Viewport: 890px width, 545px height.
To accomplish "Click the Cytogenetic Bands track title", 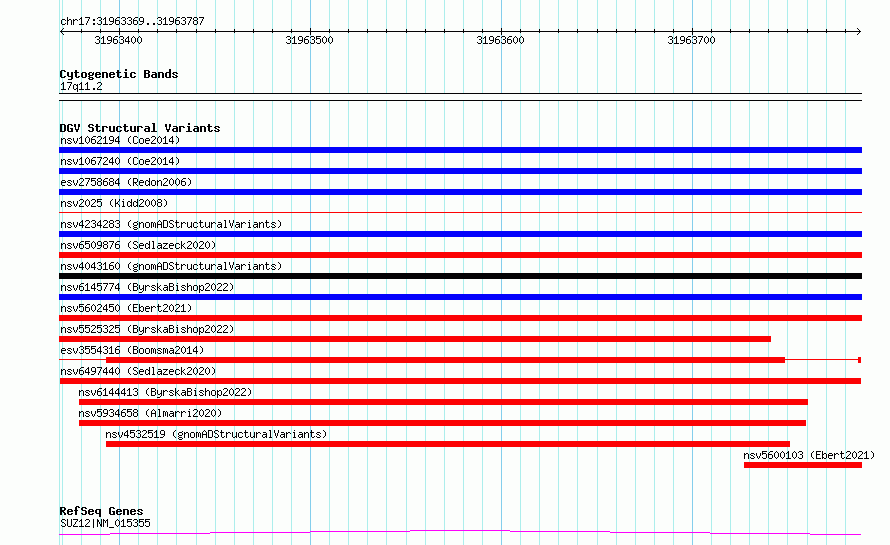I will (119, 74).
